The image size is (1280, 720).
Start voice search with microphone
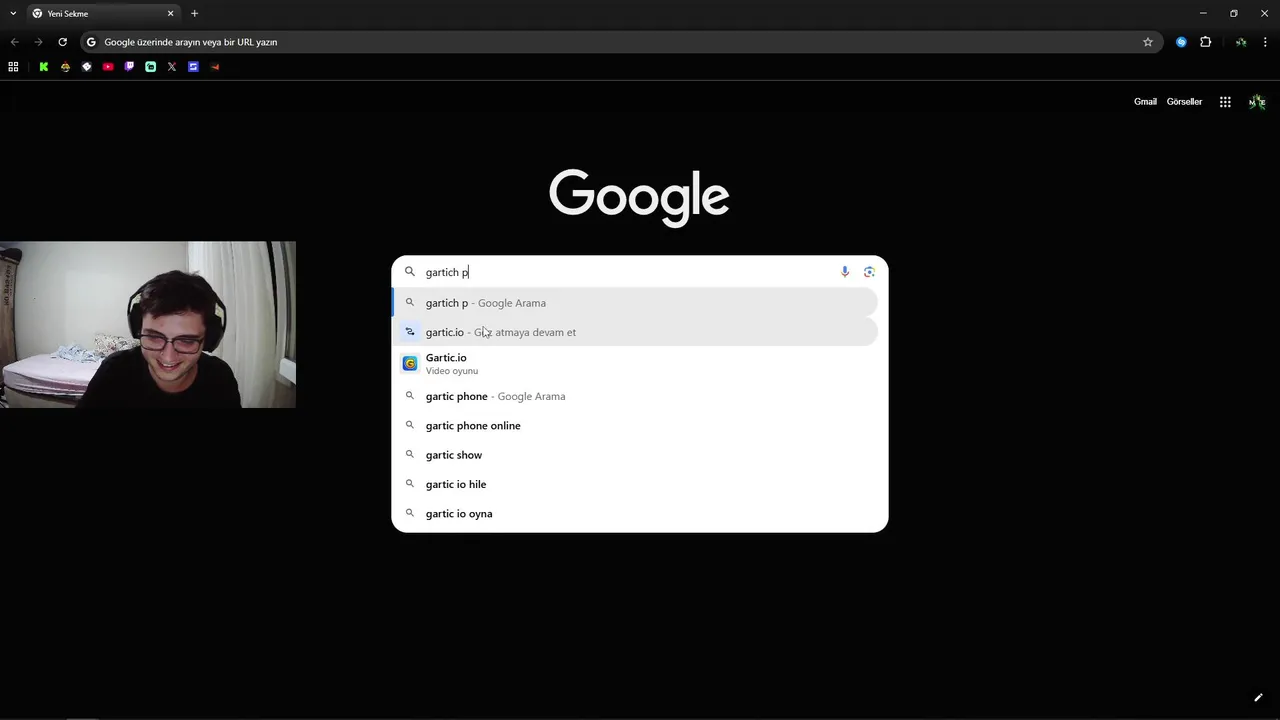pyautogui.click(x=845, y=272)
